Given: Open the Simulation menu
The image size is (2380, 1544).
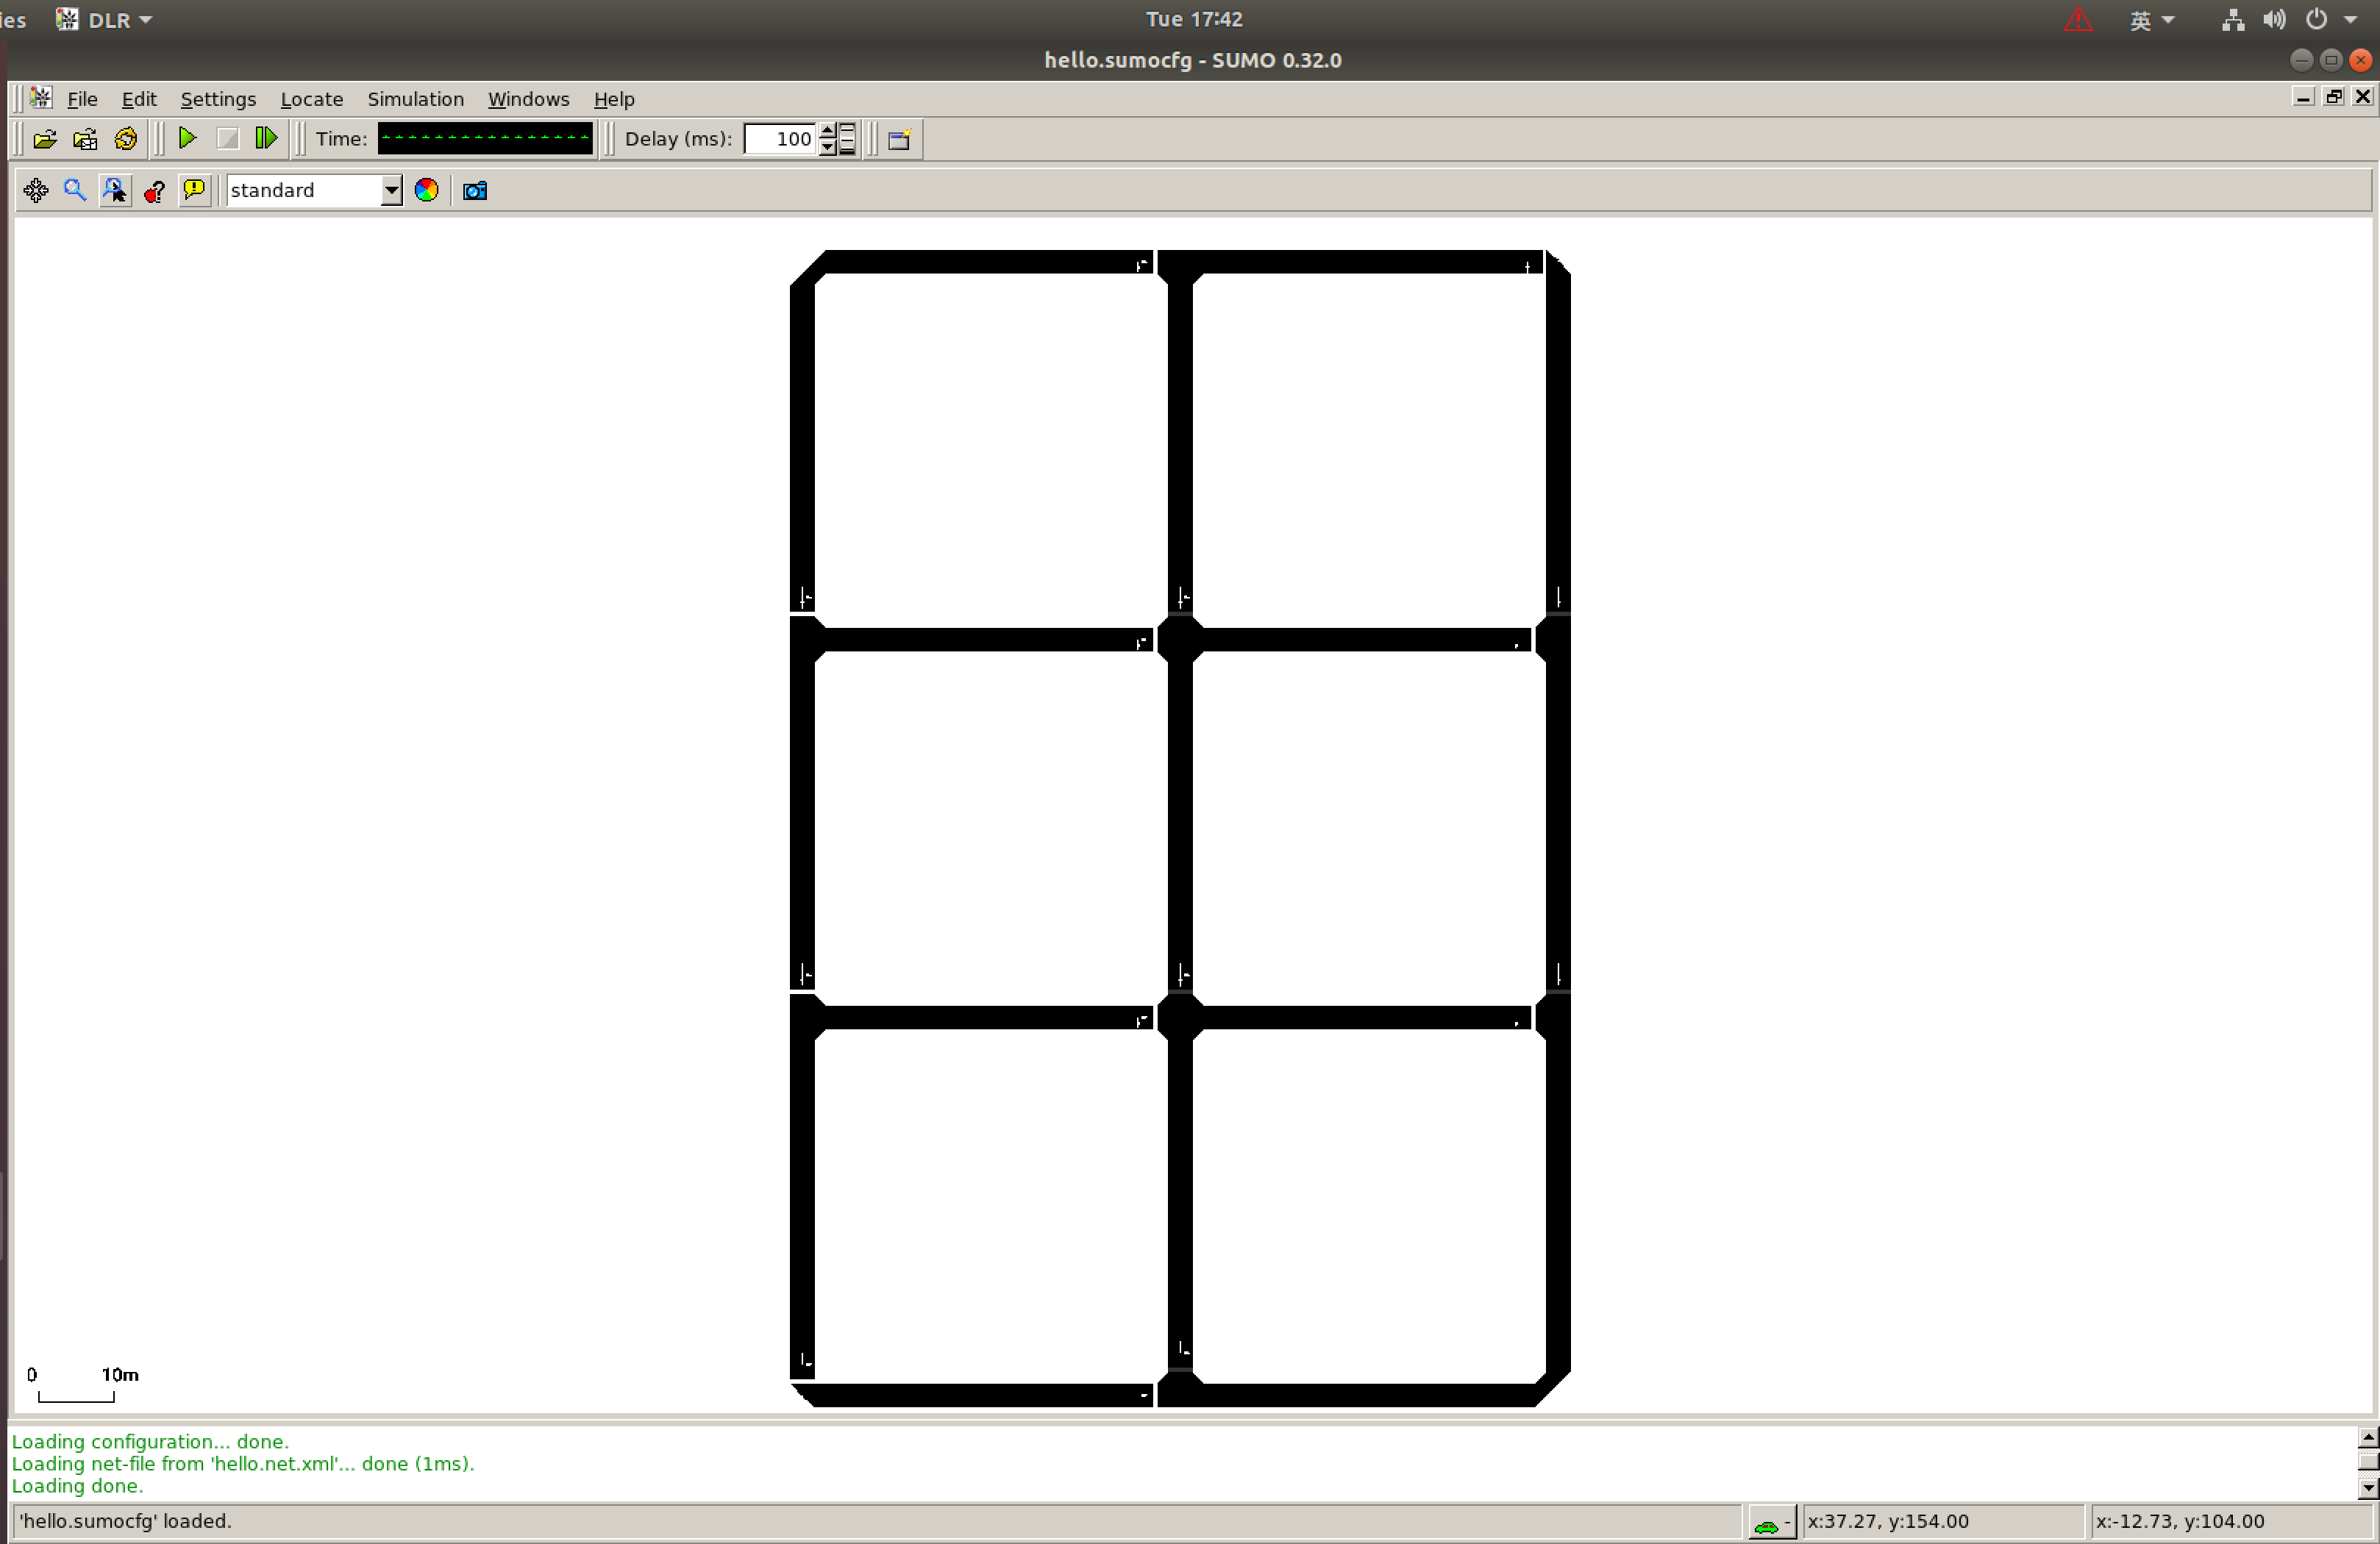Looking at the screenshot, I should tap(415, 99).
